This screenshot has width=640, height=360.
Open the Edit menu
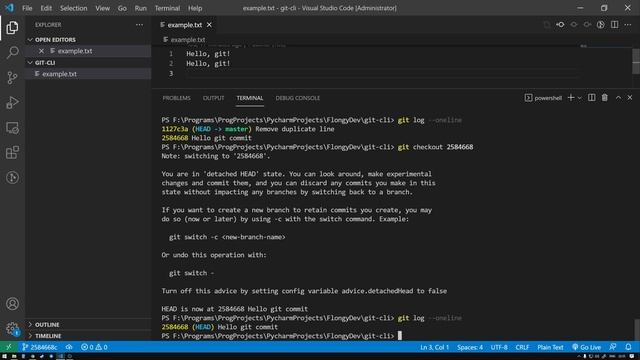click(46, 8)
